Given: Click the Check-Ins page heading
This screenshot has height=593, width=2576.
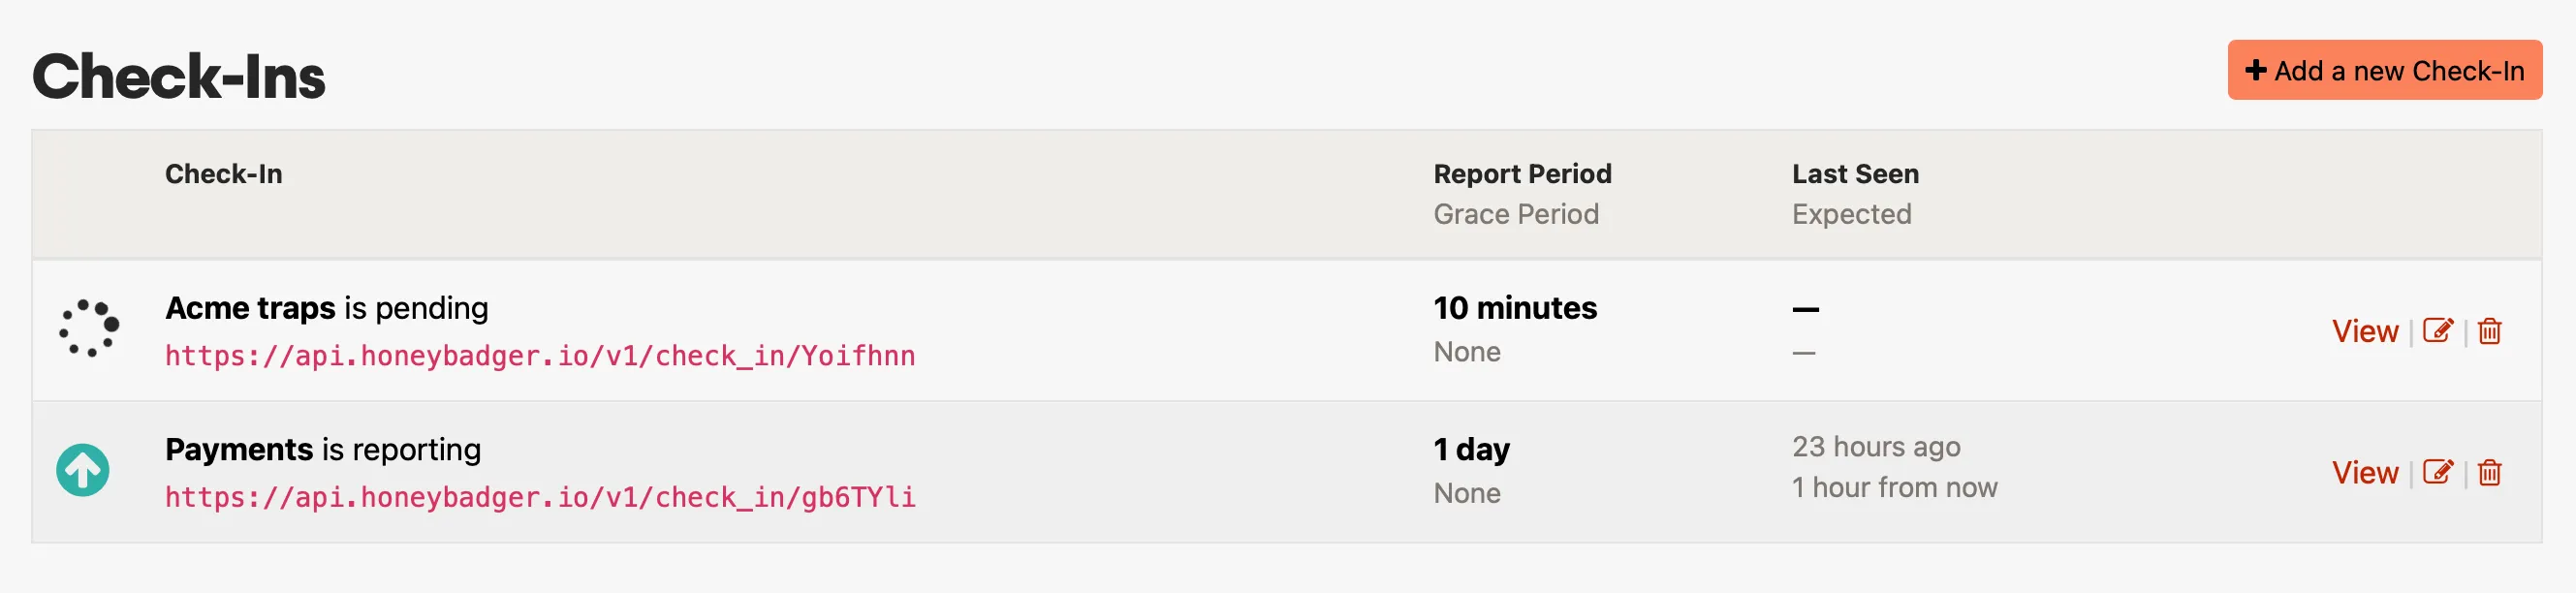Looking at the screenshot, I should coord(179,77).
